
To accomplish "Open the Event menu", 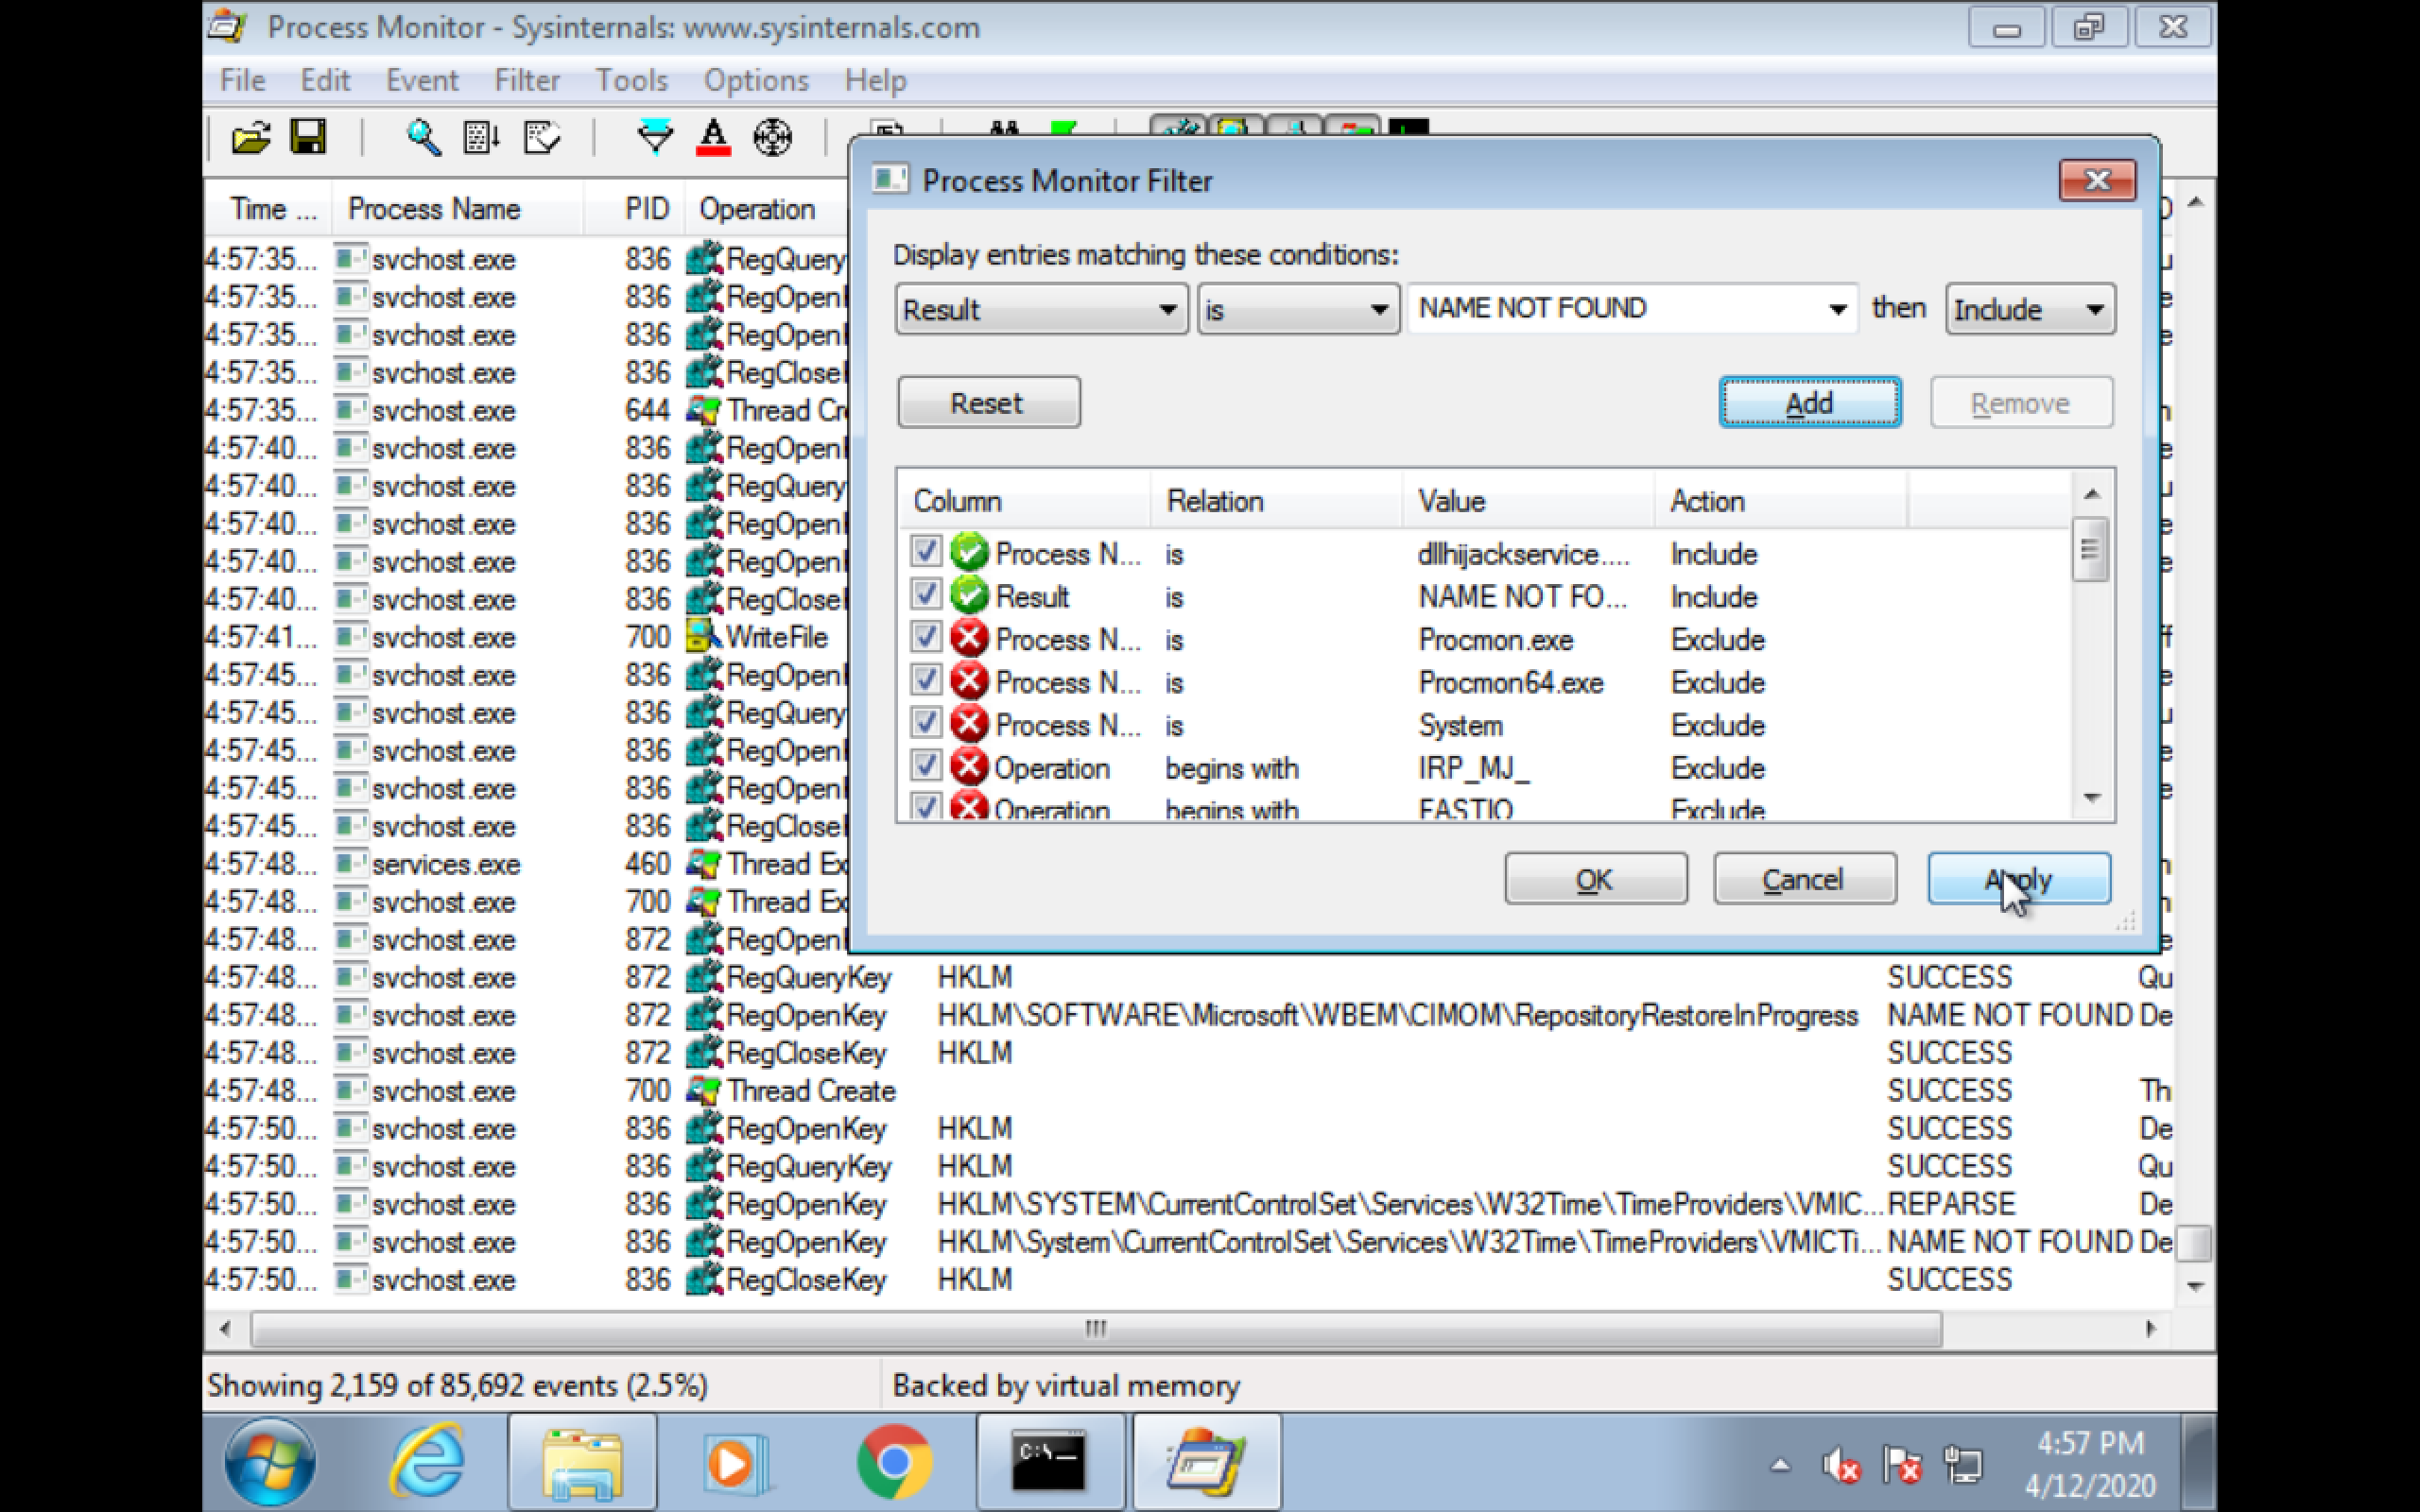I will coord(422,80).
